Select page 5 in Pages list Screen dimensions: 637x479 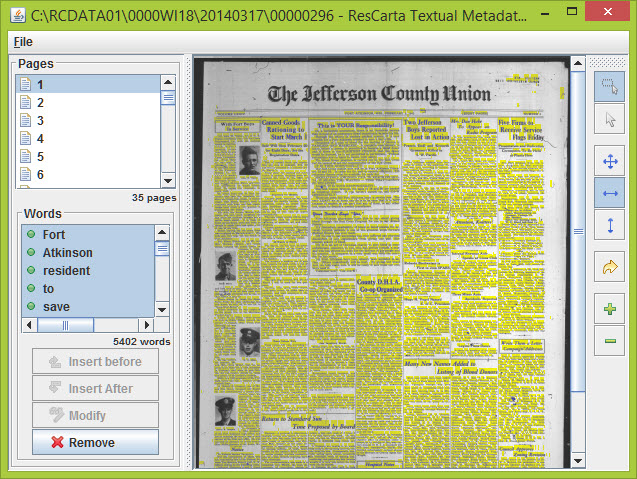pyautogui.click(x=88, y=156)
